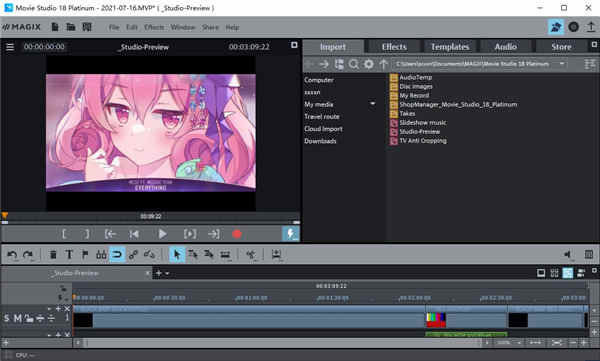The image size is (600, 361).
Task: Select the arrow mouse mode for single objects
Action: pos(177,254)
